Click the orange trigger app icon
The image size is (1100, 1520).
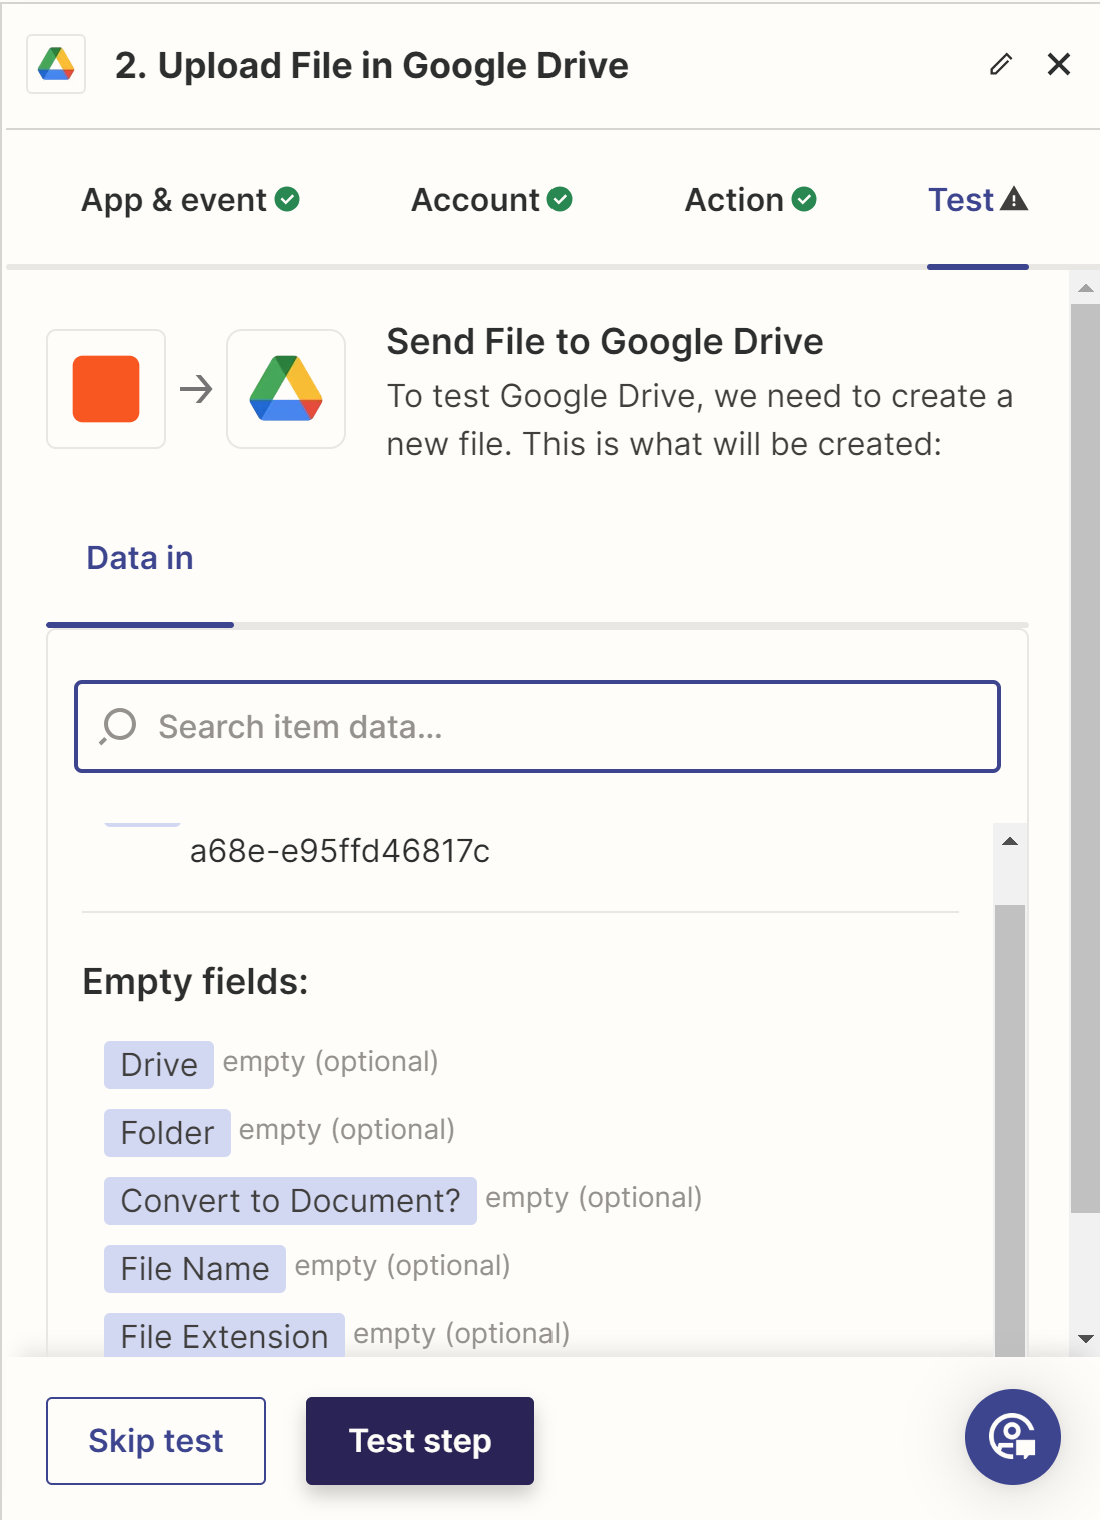point(106,389)
